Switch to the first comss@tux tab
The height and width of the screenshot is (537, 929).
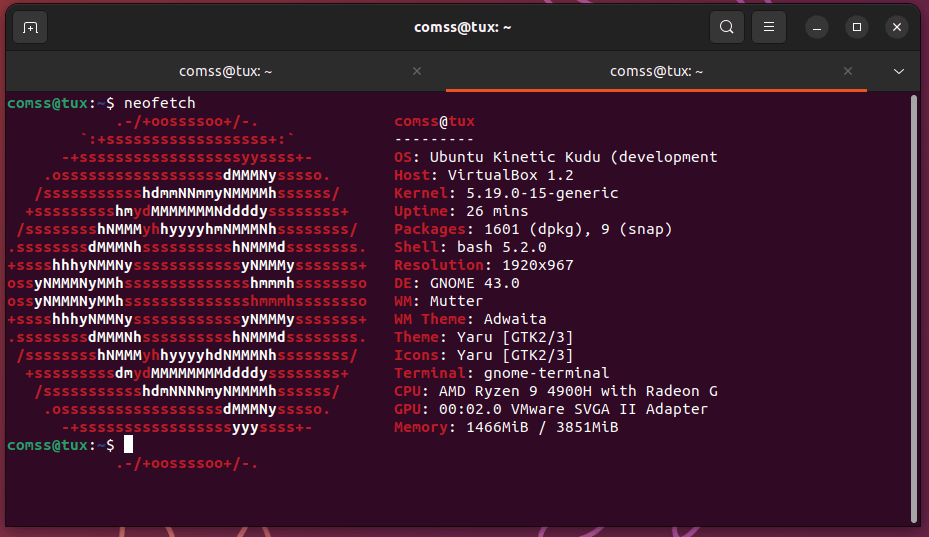point(226,71)
